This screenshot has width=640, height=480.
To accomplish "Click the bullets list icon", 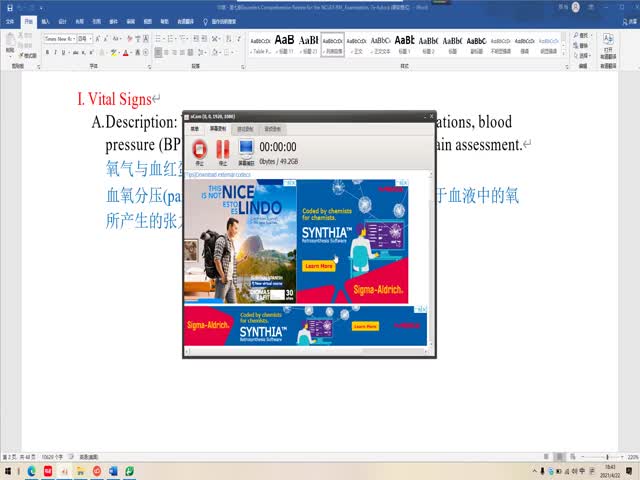I will tap(158, 39).
